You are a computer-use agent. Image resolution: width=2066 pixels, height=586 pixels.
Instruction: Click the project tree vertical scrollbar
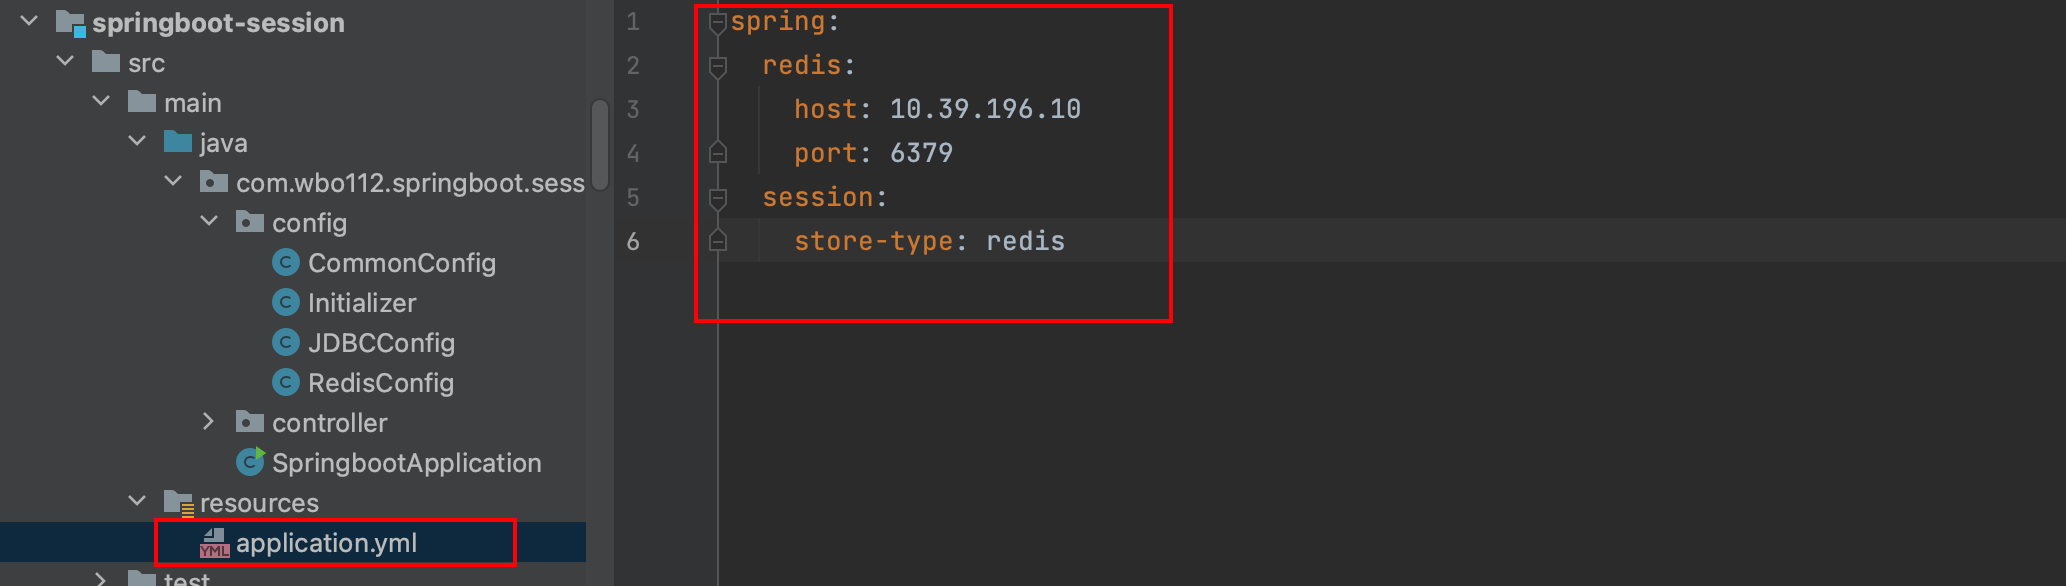600,145
